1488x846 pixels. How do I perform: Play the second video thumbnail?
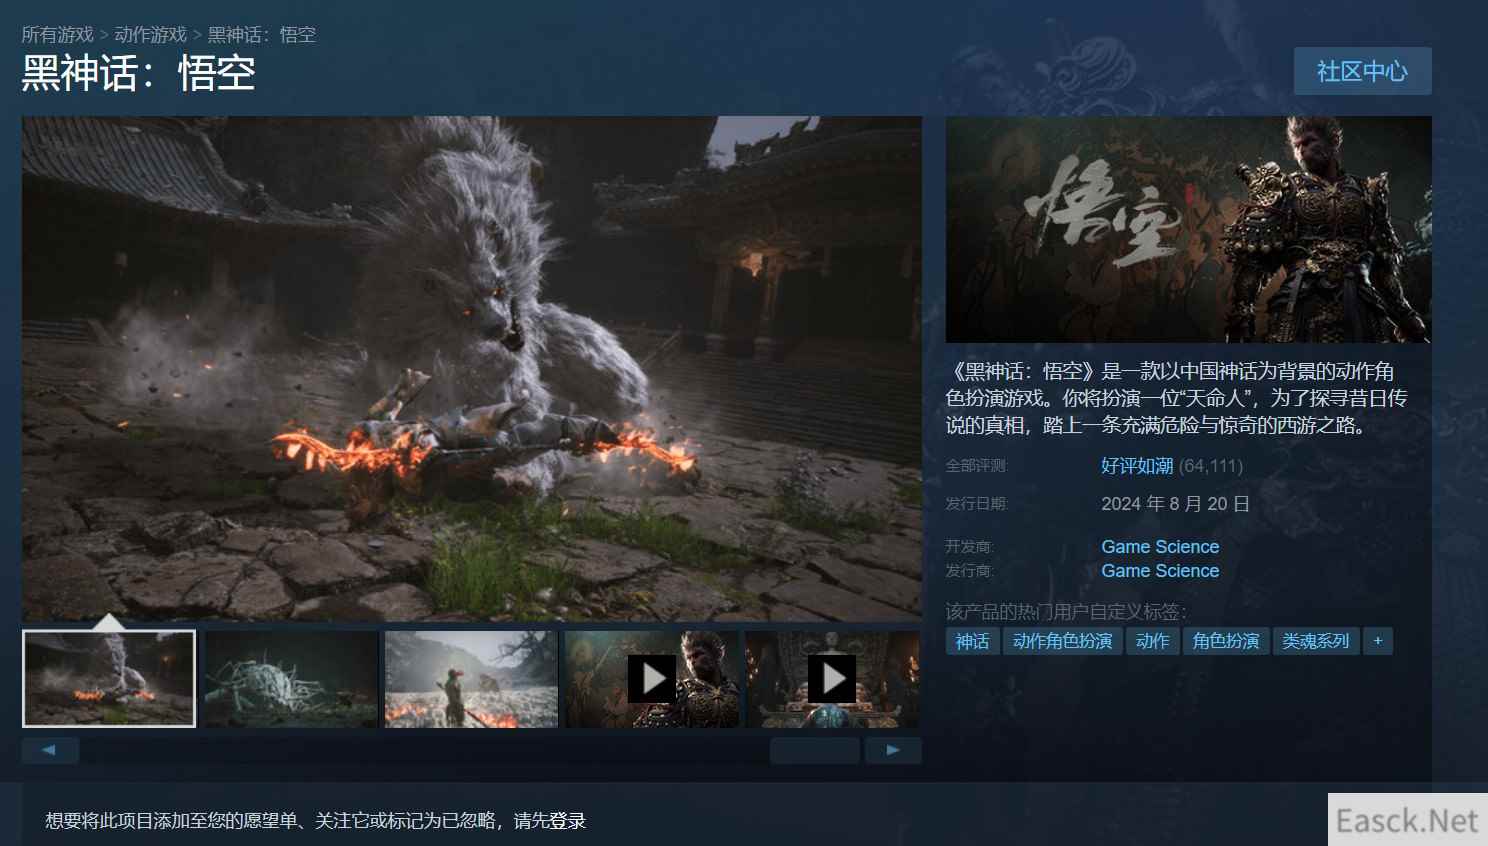pyautogui.click(x=831, y=679)
